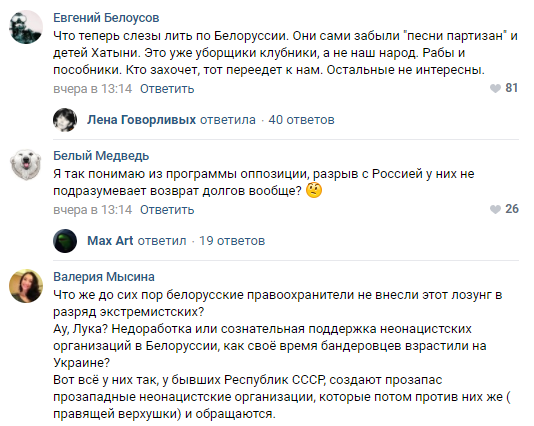Screen dimensions: 534x426
Task: Open Валерия Мысина's avatar
Action: tap(26, 286)
